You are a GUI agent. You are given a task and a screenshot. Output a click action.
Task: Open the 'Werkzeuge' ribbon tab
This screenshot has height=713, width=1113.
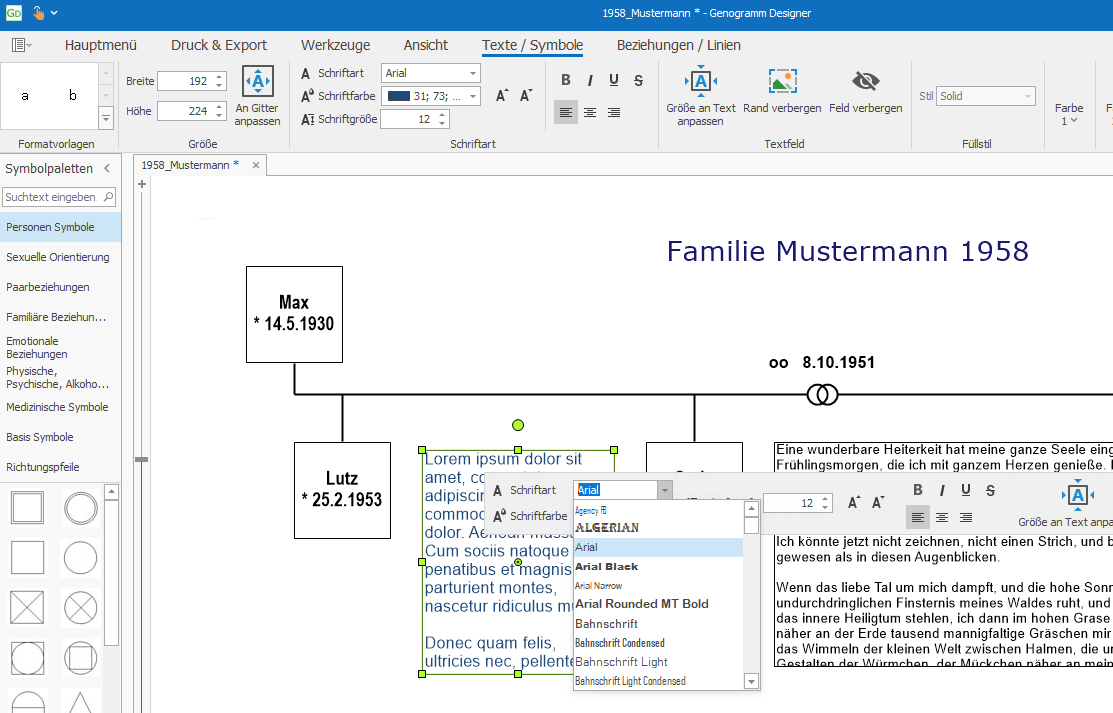pyautogui.click(x=335, y=45)
